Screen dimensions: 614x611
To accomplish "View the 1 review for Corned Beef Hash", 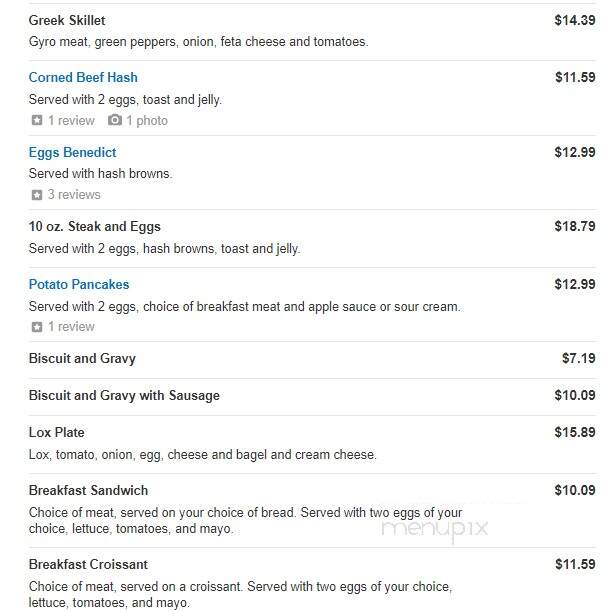I will [71, 120].
